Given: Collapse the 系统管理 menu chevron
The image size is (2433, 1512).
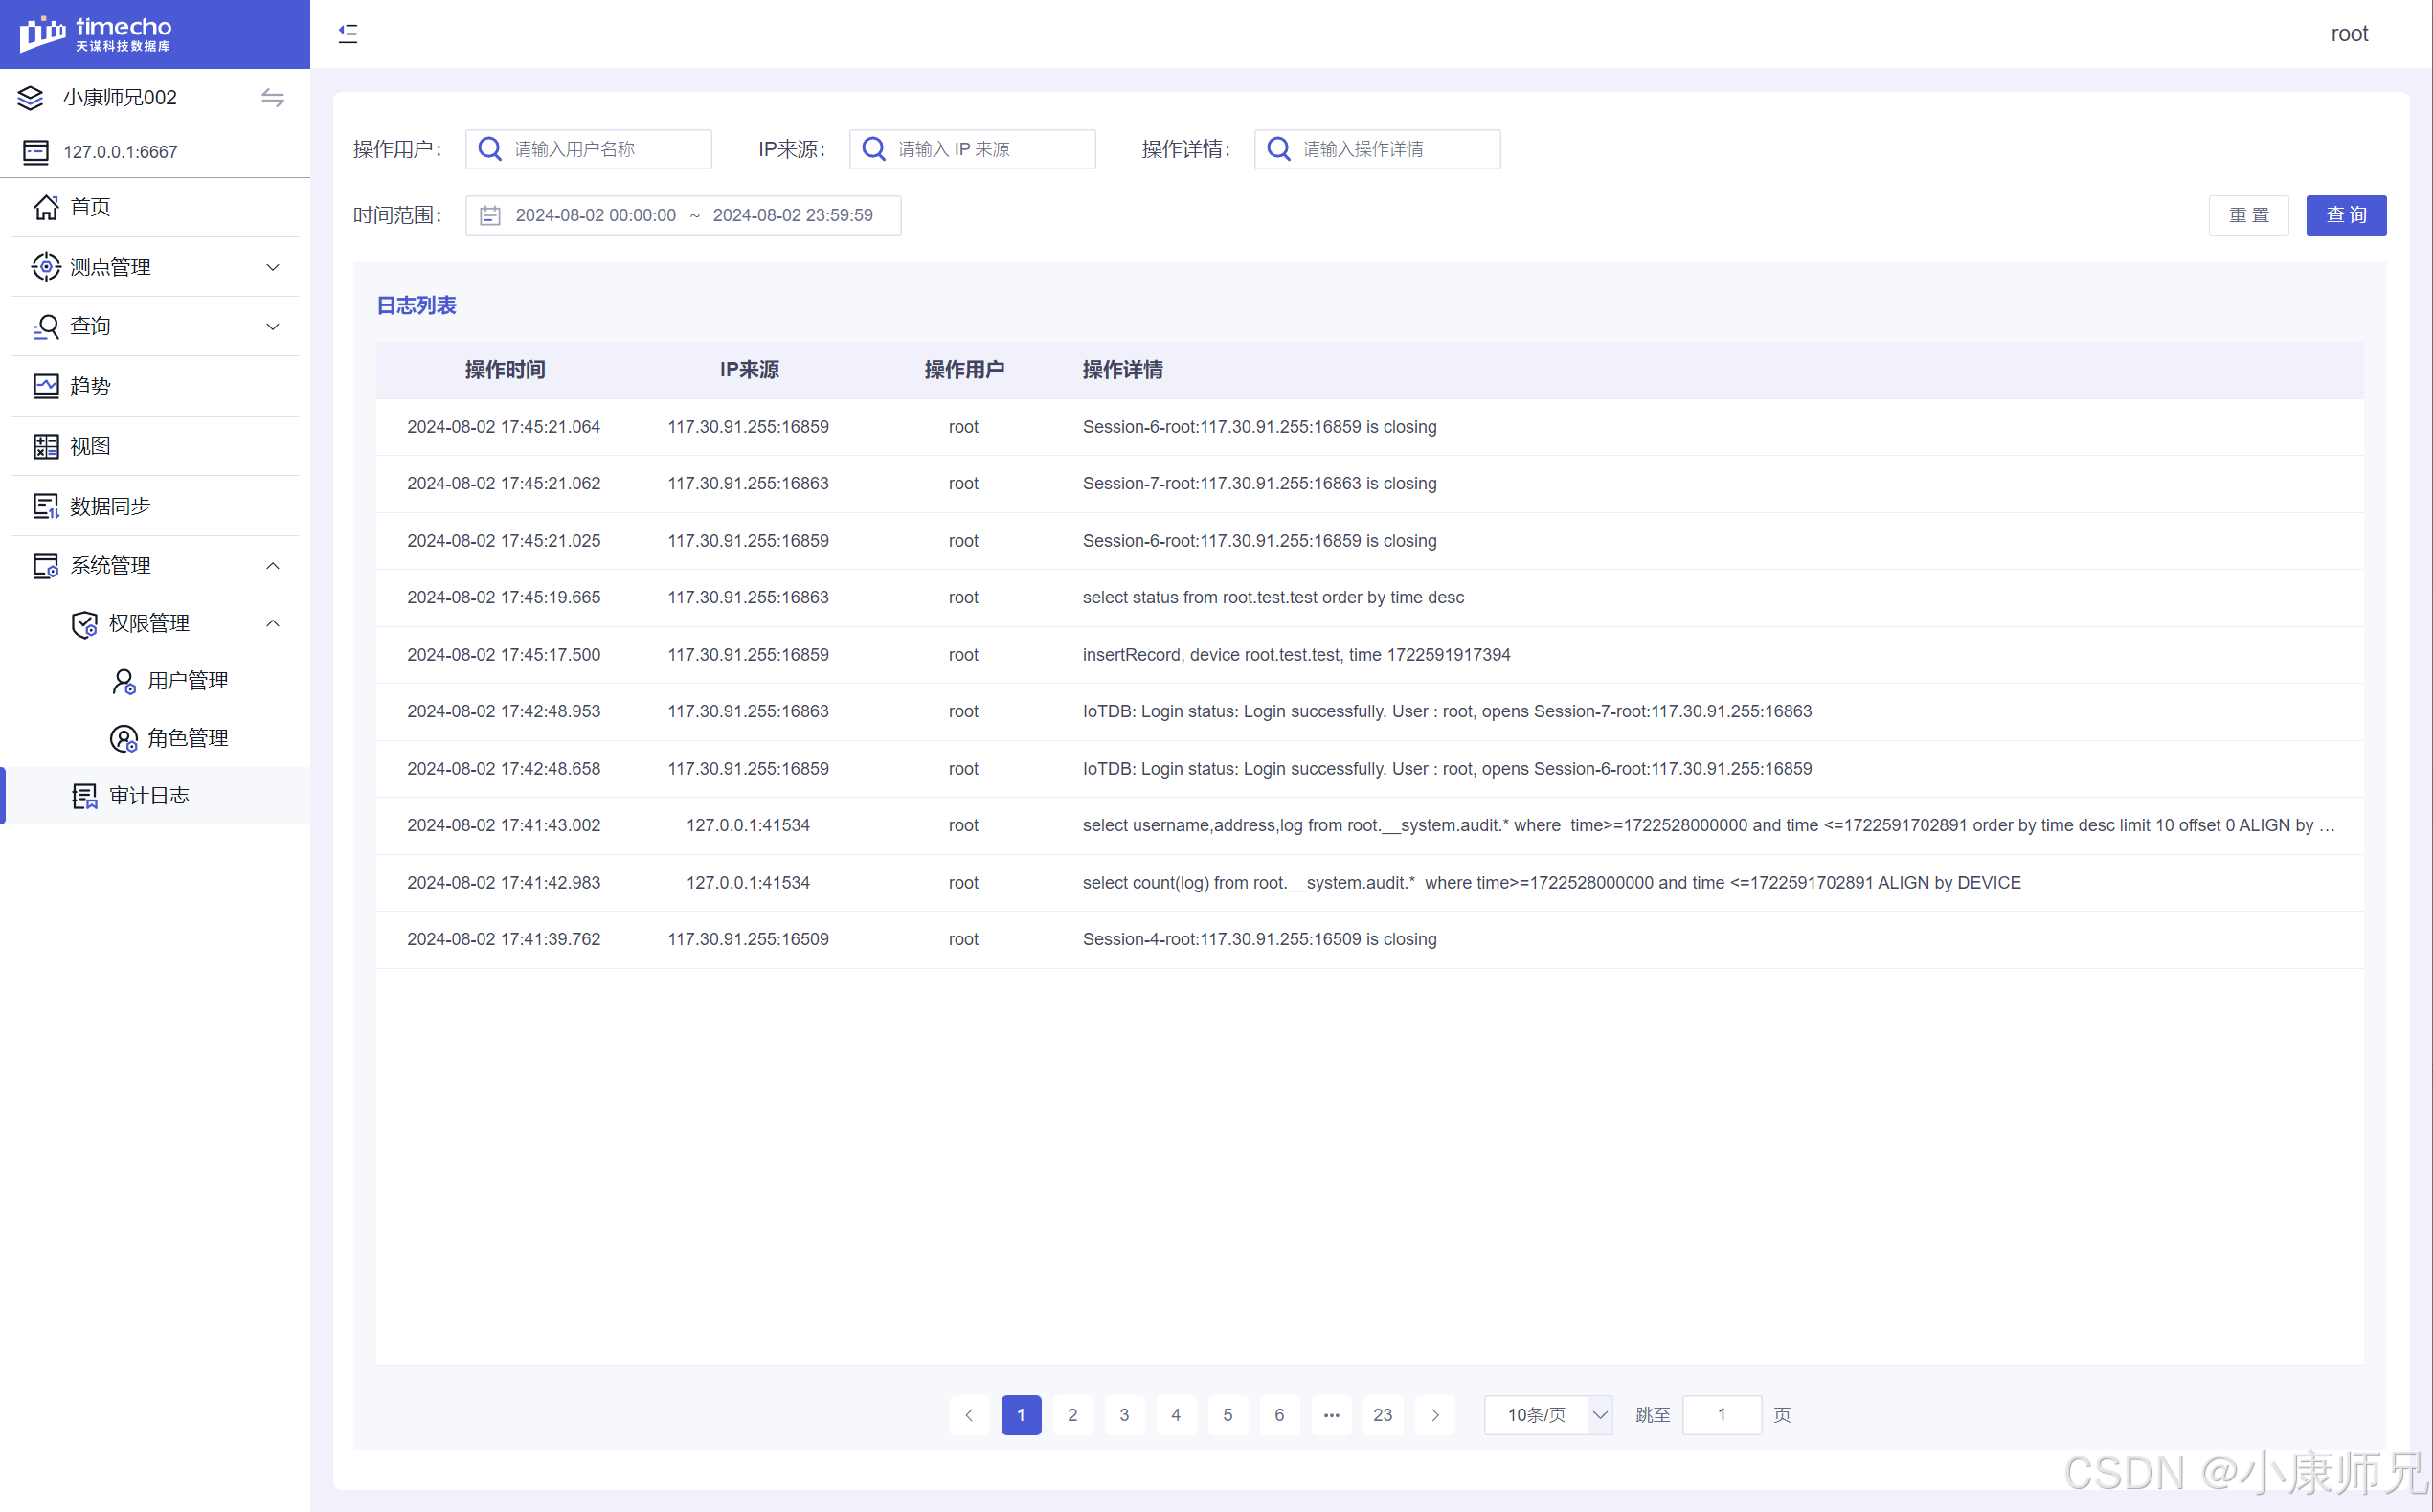Looking at the screenshot, I should pyautogui.click(x=273, y=566).
